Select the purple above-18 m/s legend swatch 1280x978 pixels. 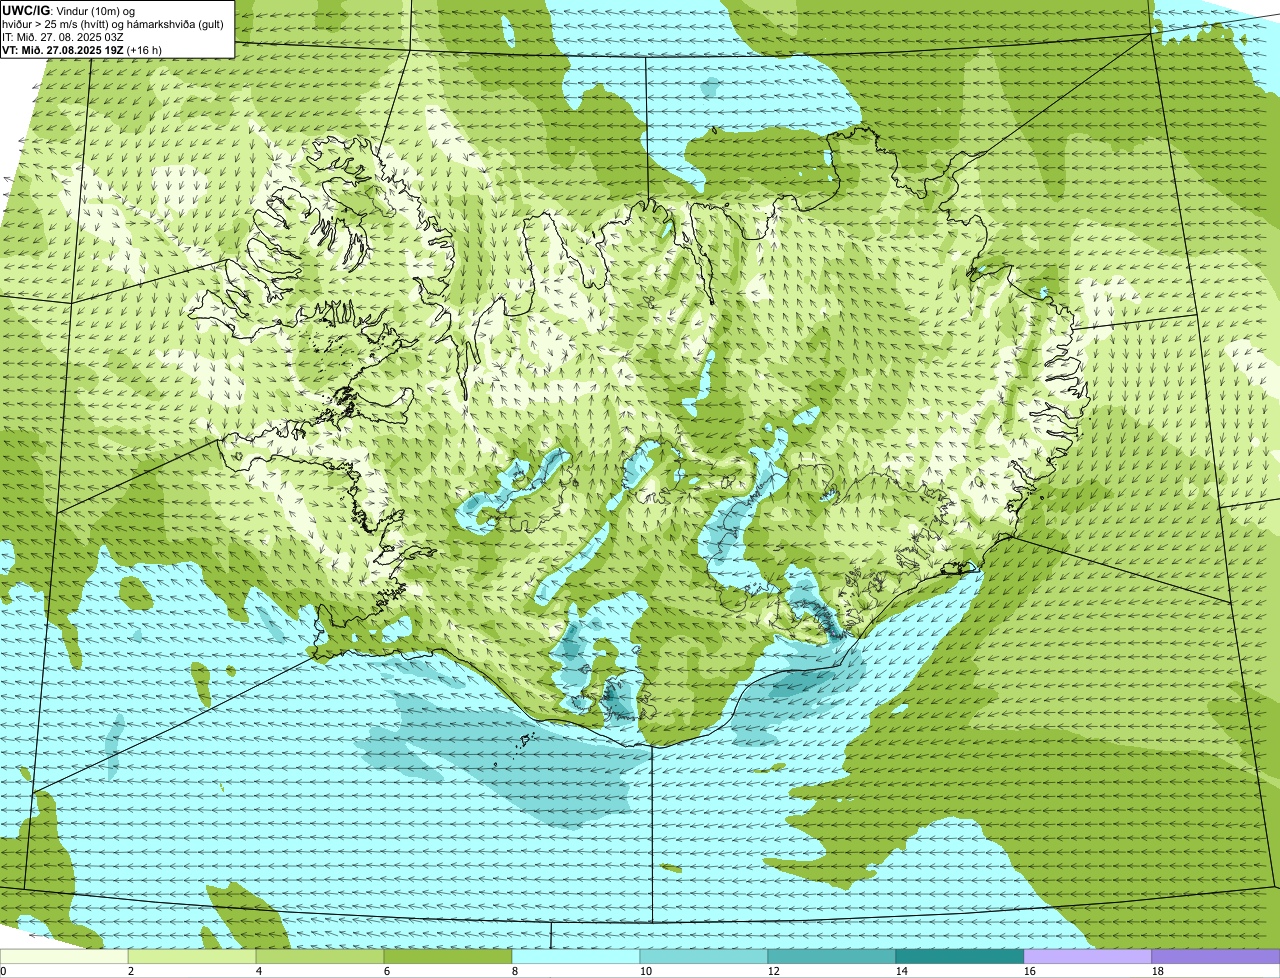(1216, 957)
